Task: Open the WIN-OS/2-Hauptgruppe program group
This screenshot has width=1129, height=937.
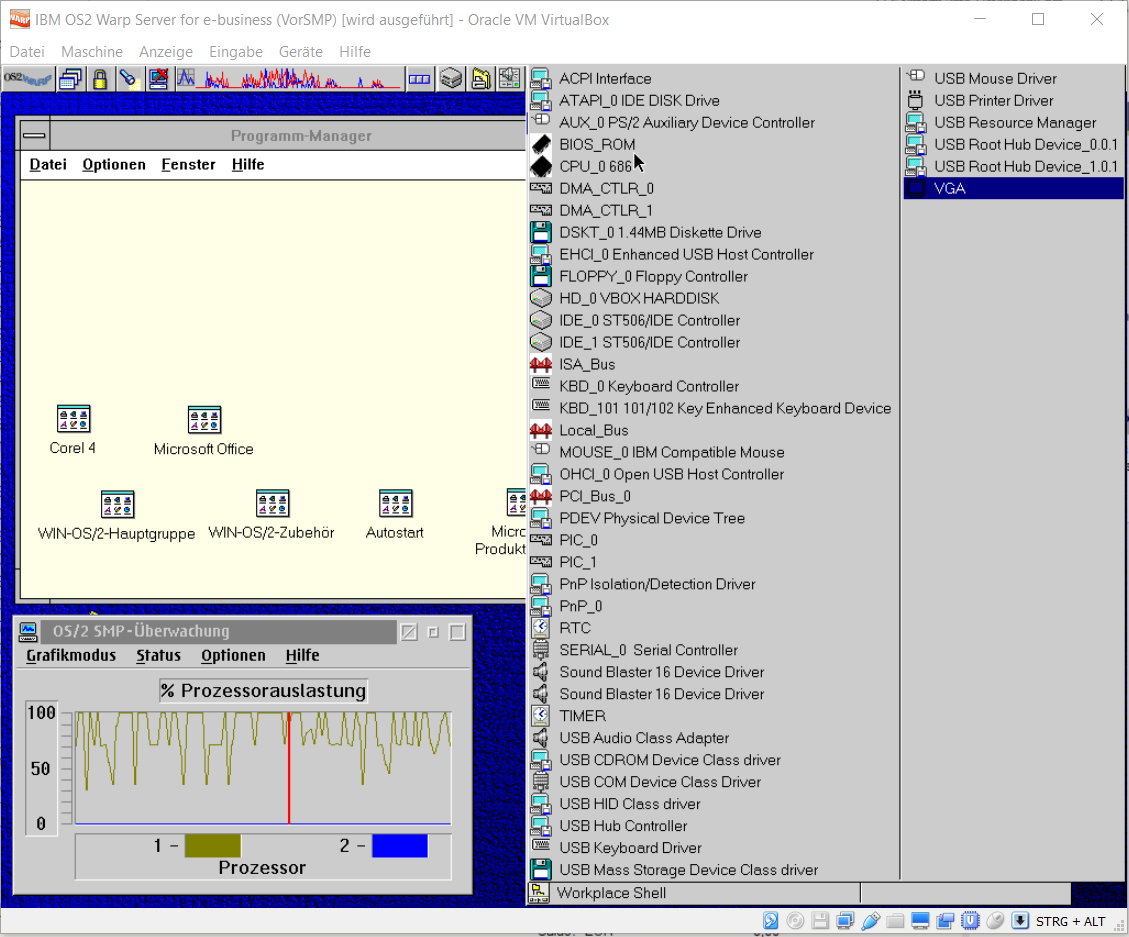Action: click(x=117, y=515)
